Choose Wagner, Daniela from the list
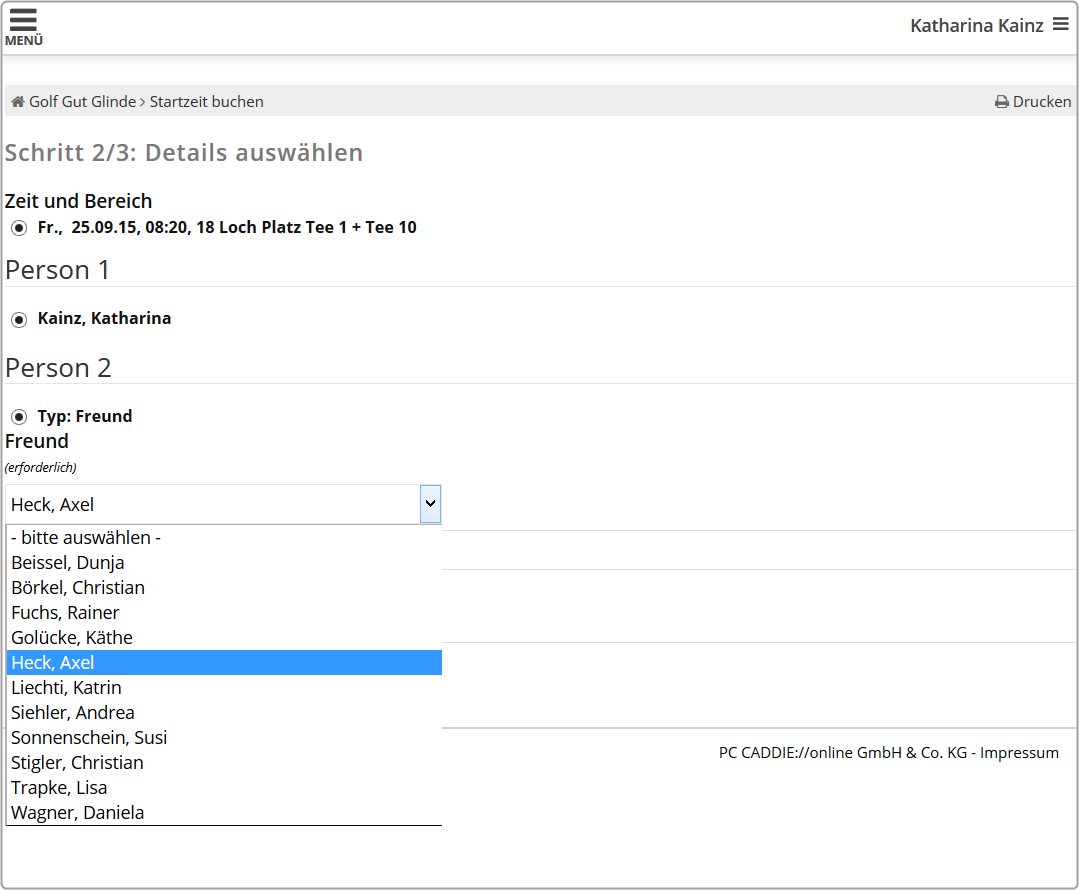Viewport: 1079px width, 890px height. (78, 813)
